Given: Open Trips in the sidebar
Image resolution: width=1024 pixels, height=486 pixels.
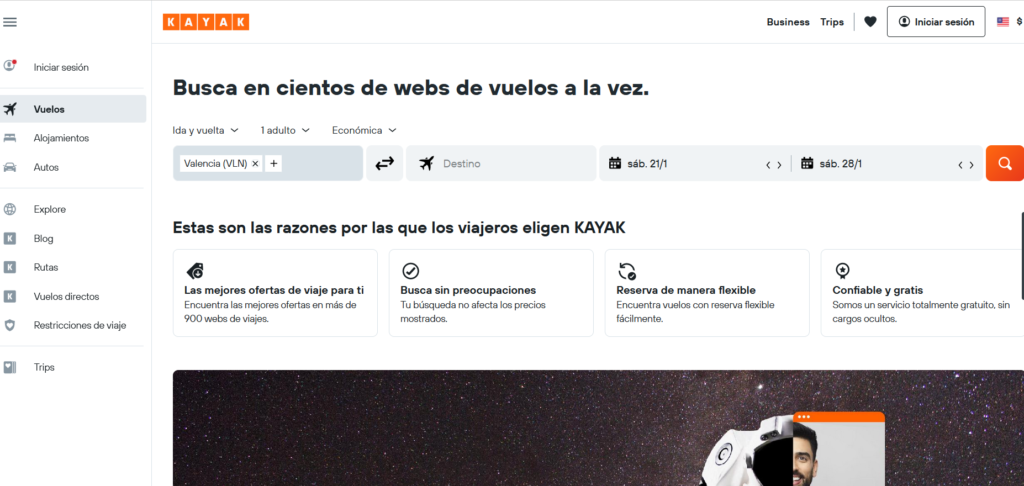Looking at the screenshot, I should coord(73,367).
